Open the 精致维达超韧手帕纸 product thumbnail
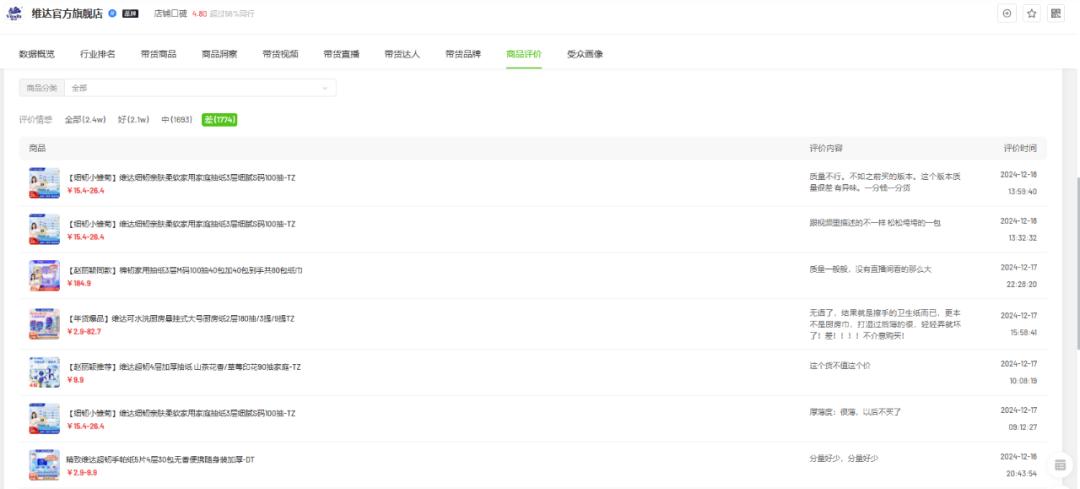The width and height of the screenshot is (1080, 489). (x=44, y=465)
